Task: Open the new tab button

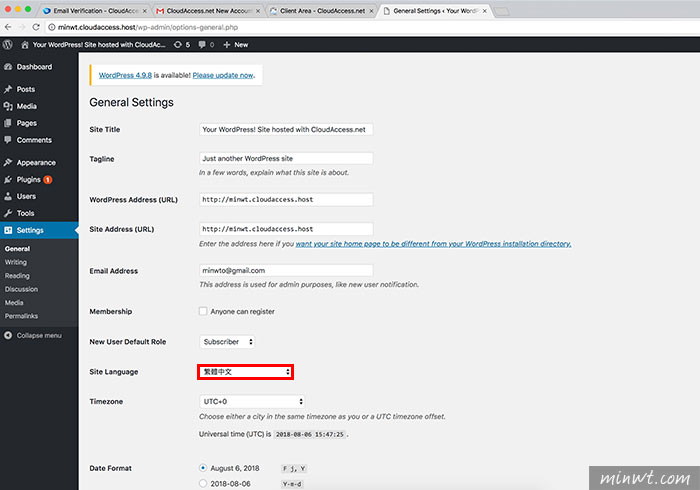Action: pyautogui.click(x=502, y=11)
